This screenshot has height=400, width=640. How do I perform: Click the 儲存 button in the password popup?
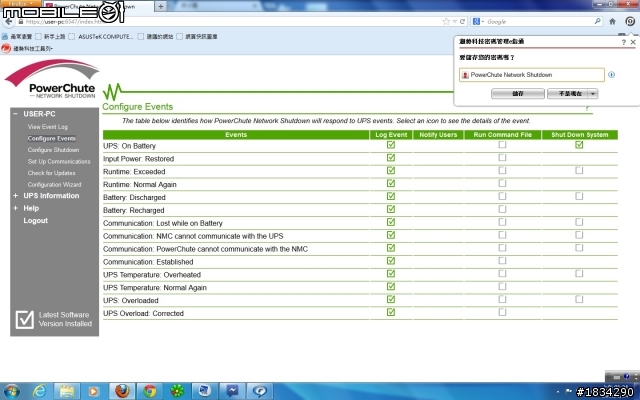tap(518, 94)
